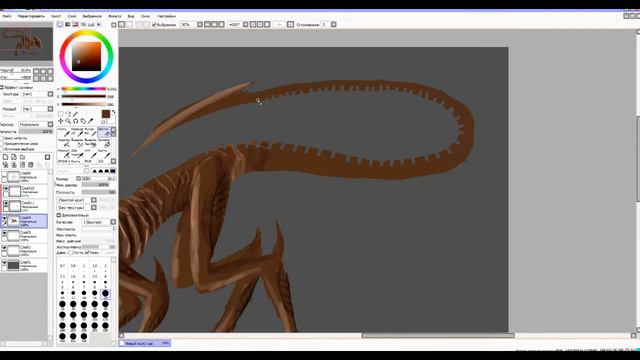Click the open canvas file tab at bottom
This screenshot has height=360, width=640.
point(145,343)
